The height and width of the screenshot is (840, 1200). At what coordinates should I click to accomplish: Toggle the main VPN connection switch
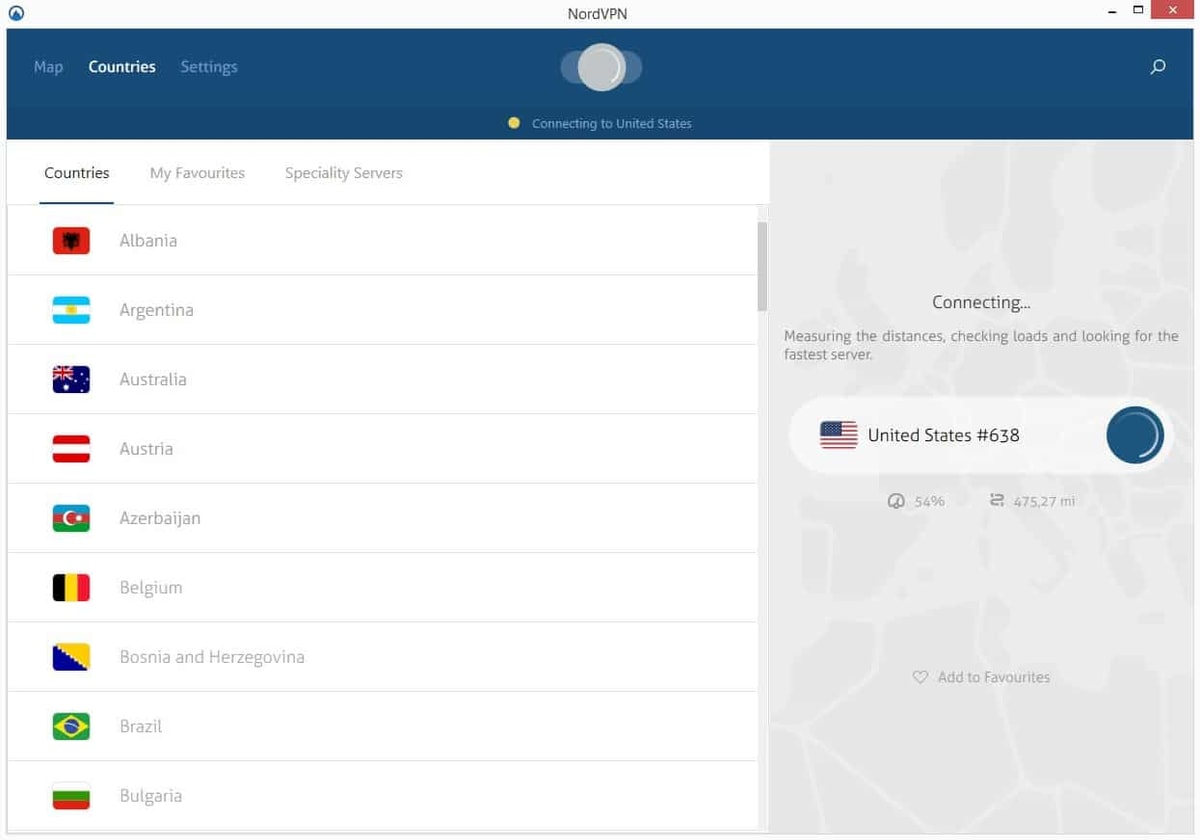tap(601, 67)
